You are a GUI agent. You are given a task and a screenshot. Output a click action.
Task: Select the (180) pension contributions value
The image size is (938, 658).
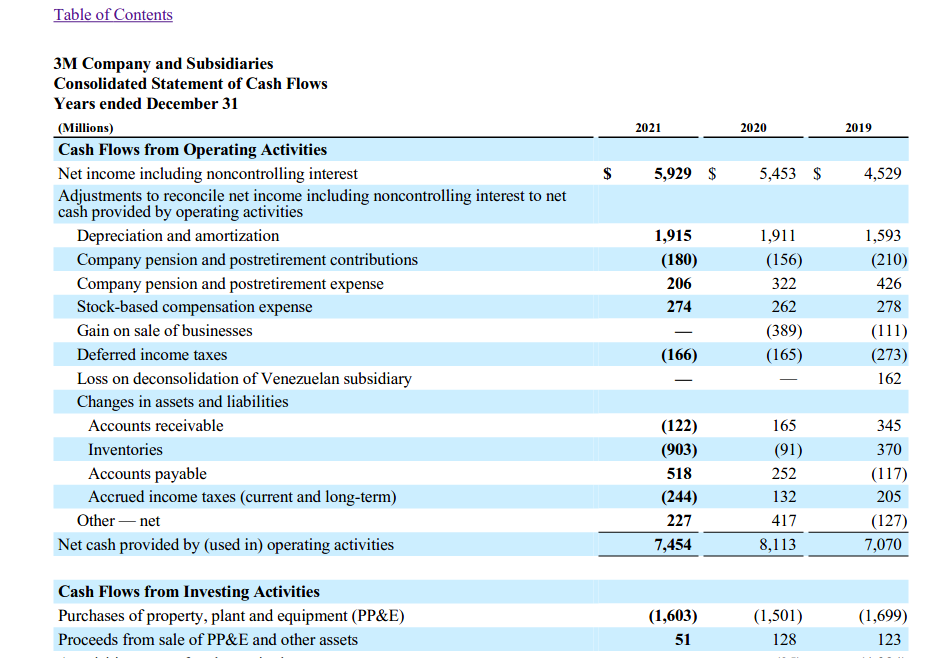(679, 260)
